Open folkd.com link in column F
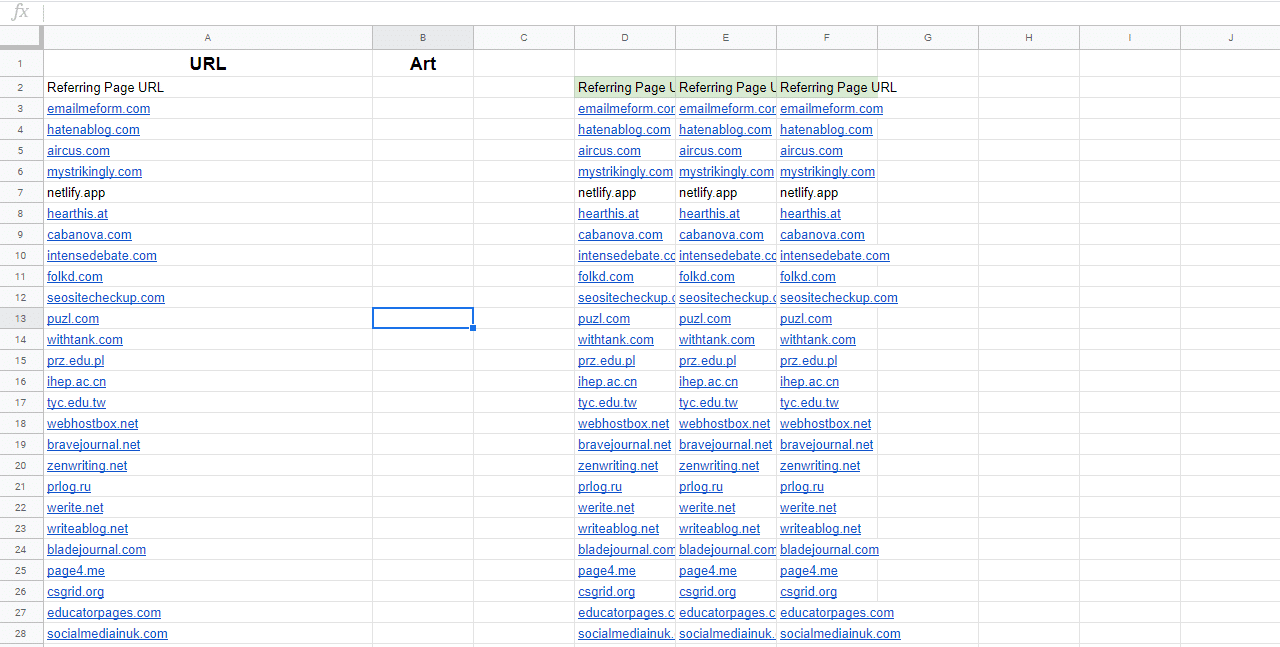Screen dimensions: 1280x647 [808, 276]
